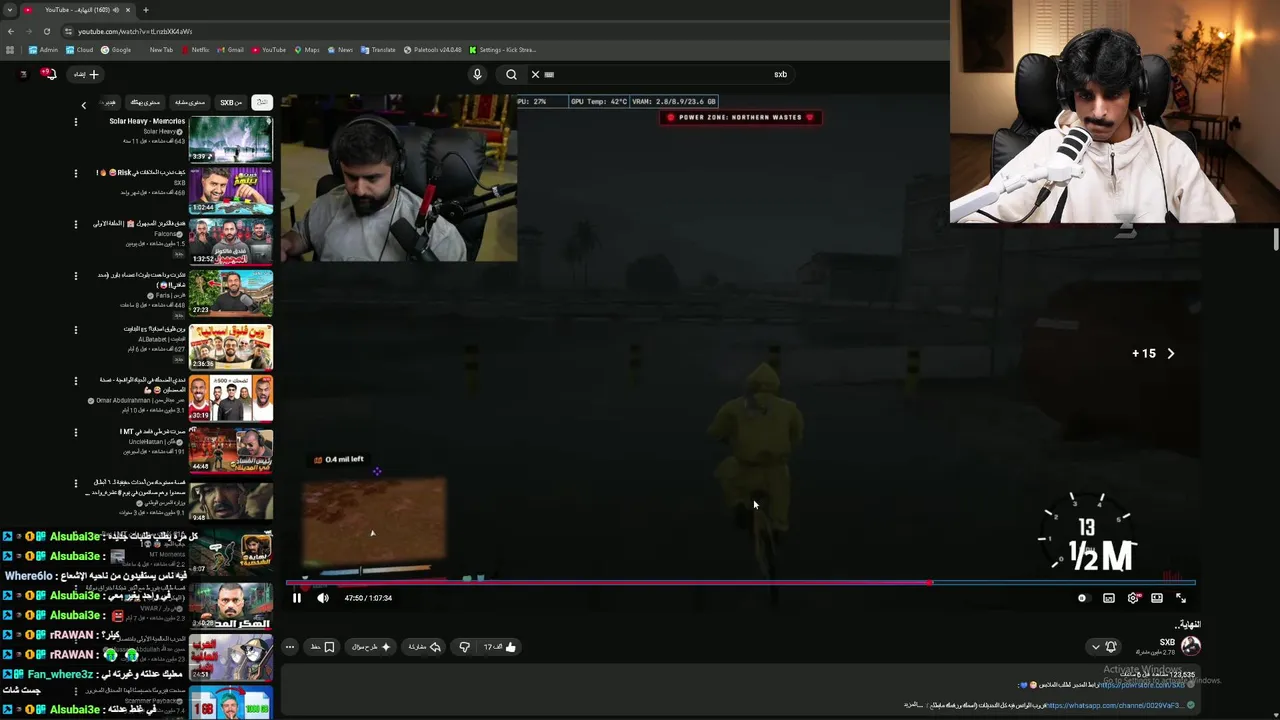Click the search magnifier icon
The height and width of the screenshot is (720, 1280).
511,74
